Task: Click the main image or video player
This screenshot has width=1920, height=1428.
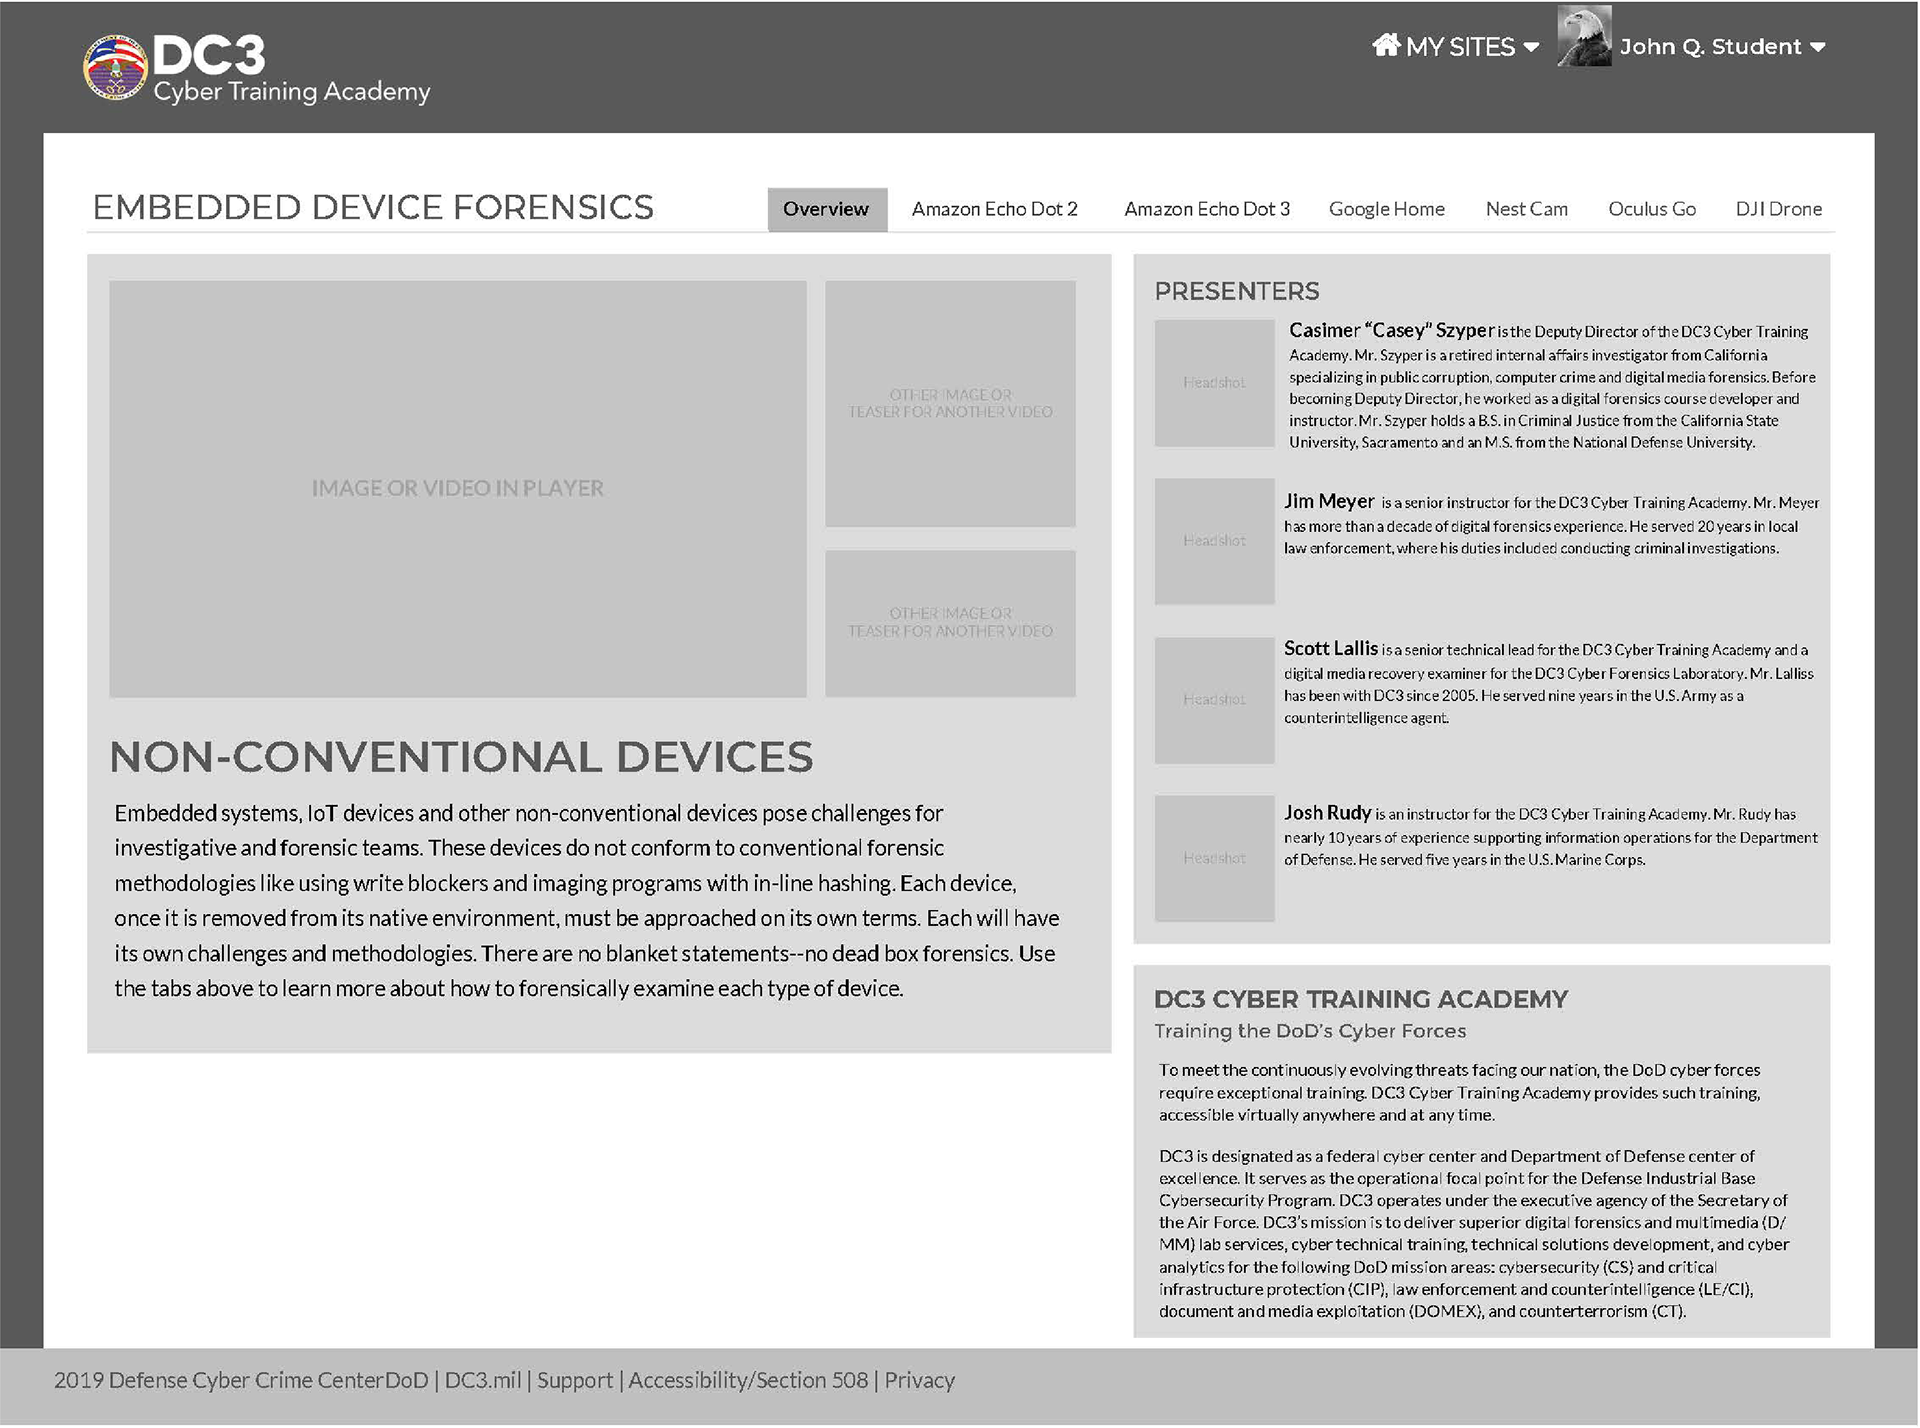Action: click(458, 489)
